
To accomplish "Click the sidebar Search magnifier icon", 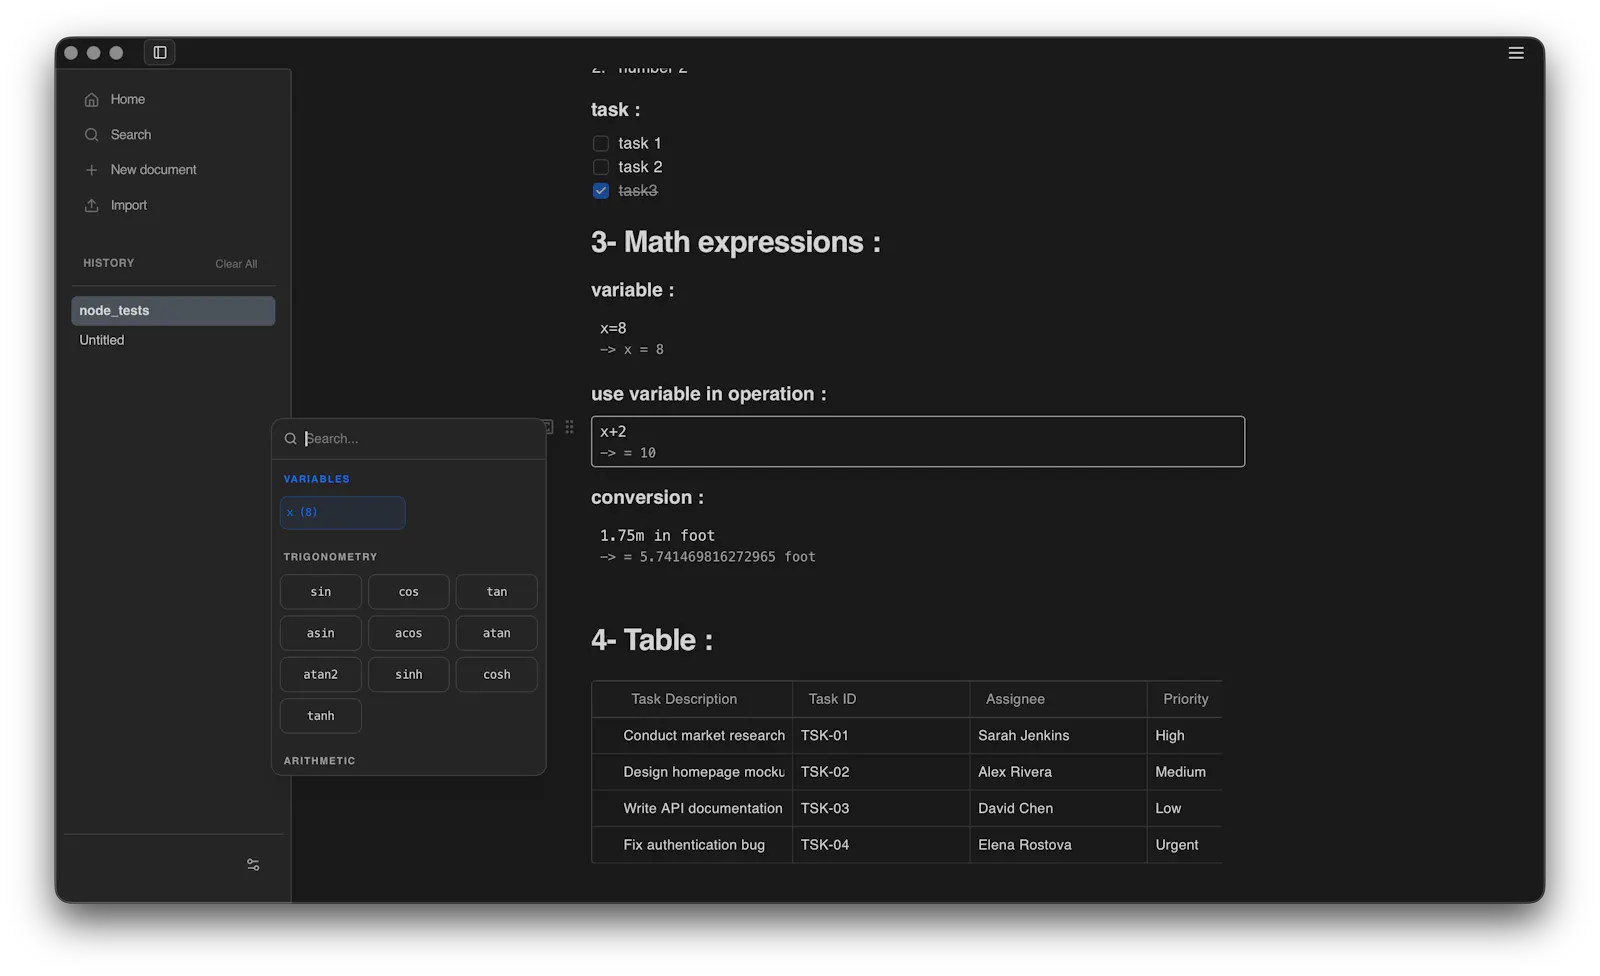I will pos(92,135).
